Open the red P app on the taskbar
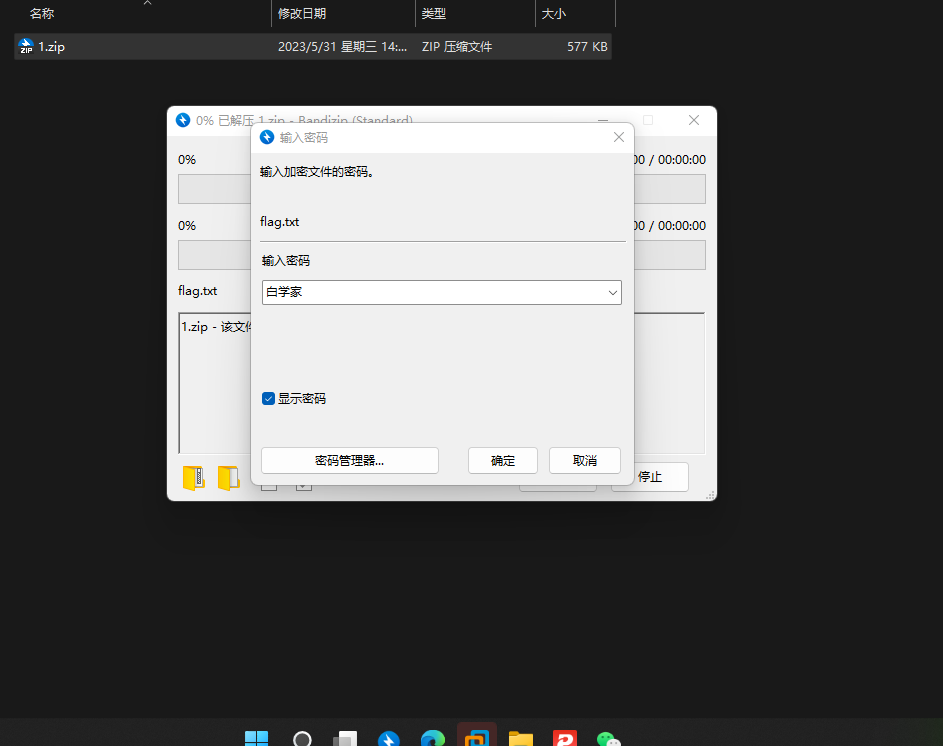The image size is (943, 746). click(x=565, y=738)
